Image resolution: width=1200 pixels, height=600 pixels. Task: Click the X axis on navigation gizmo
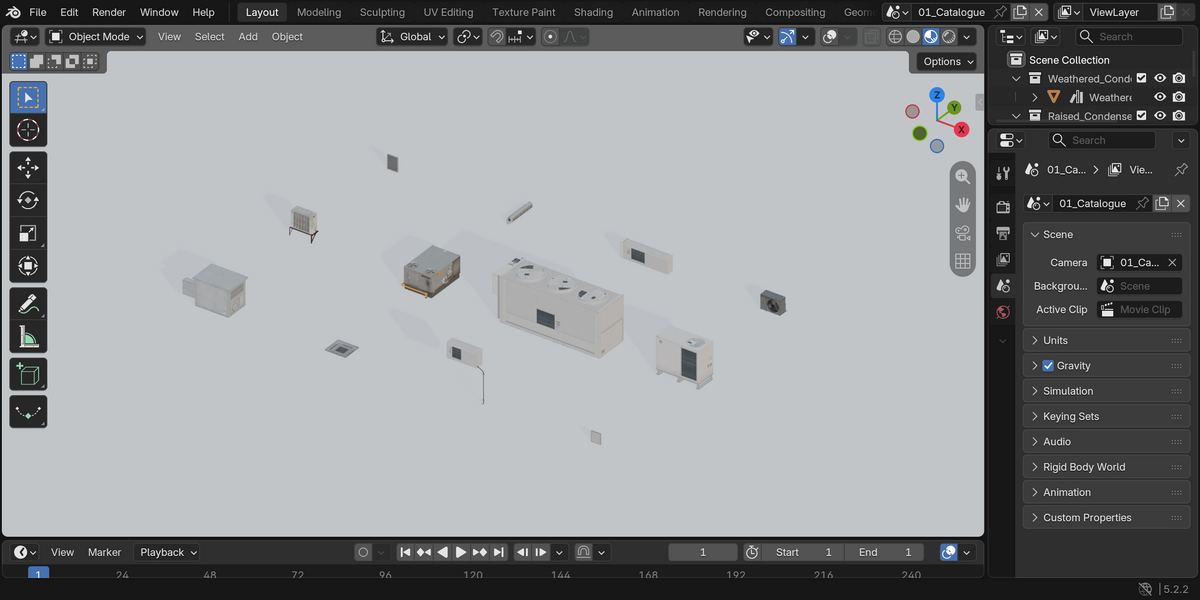click(x=961, y=129)
